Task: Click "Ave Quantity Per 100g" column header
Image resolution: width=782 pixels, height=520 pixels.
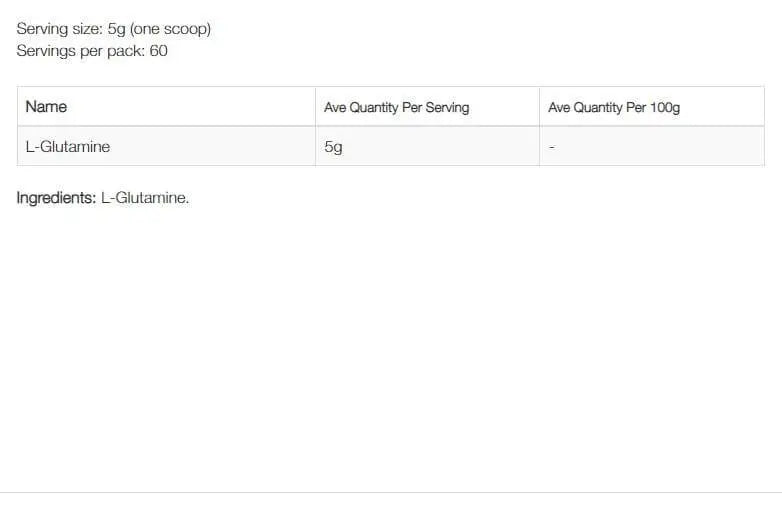Action: pyautogui.click(x=614, y=107)
